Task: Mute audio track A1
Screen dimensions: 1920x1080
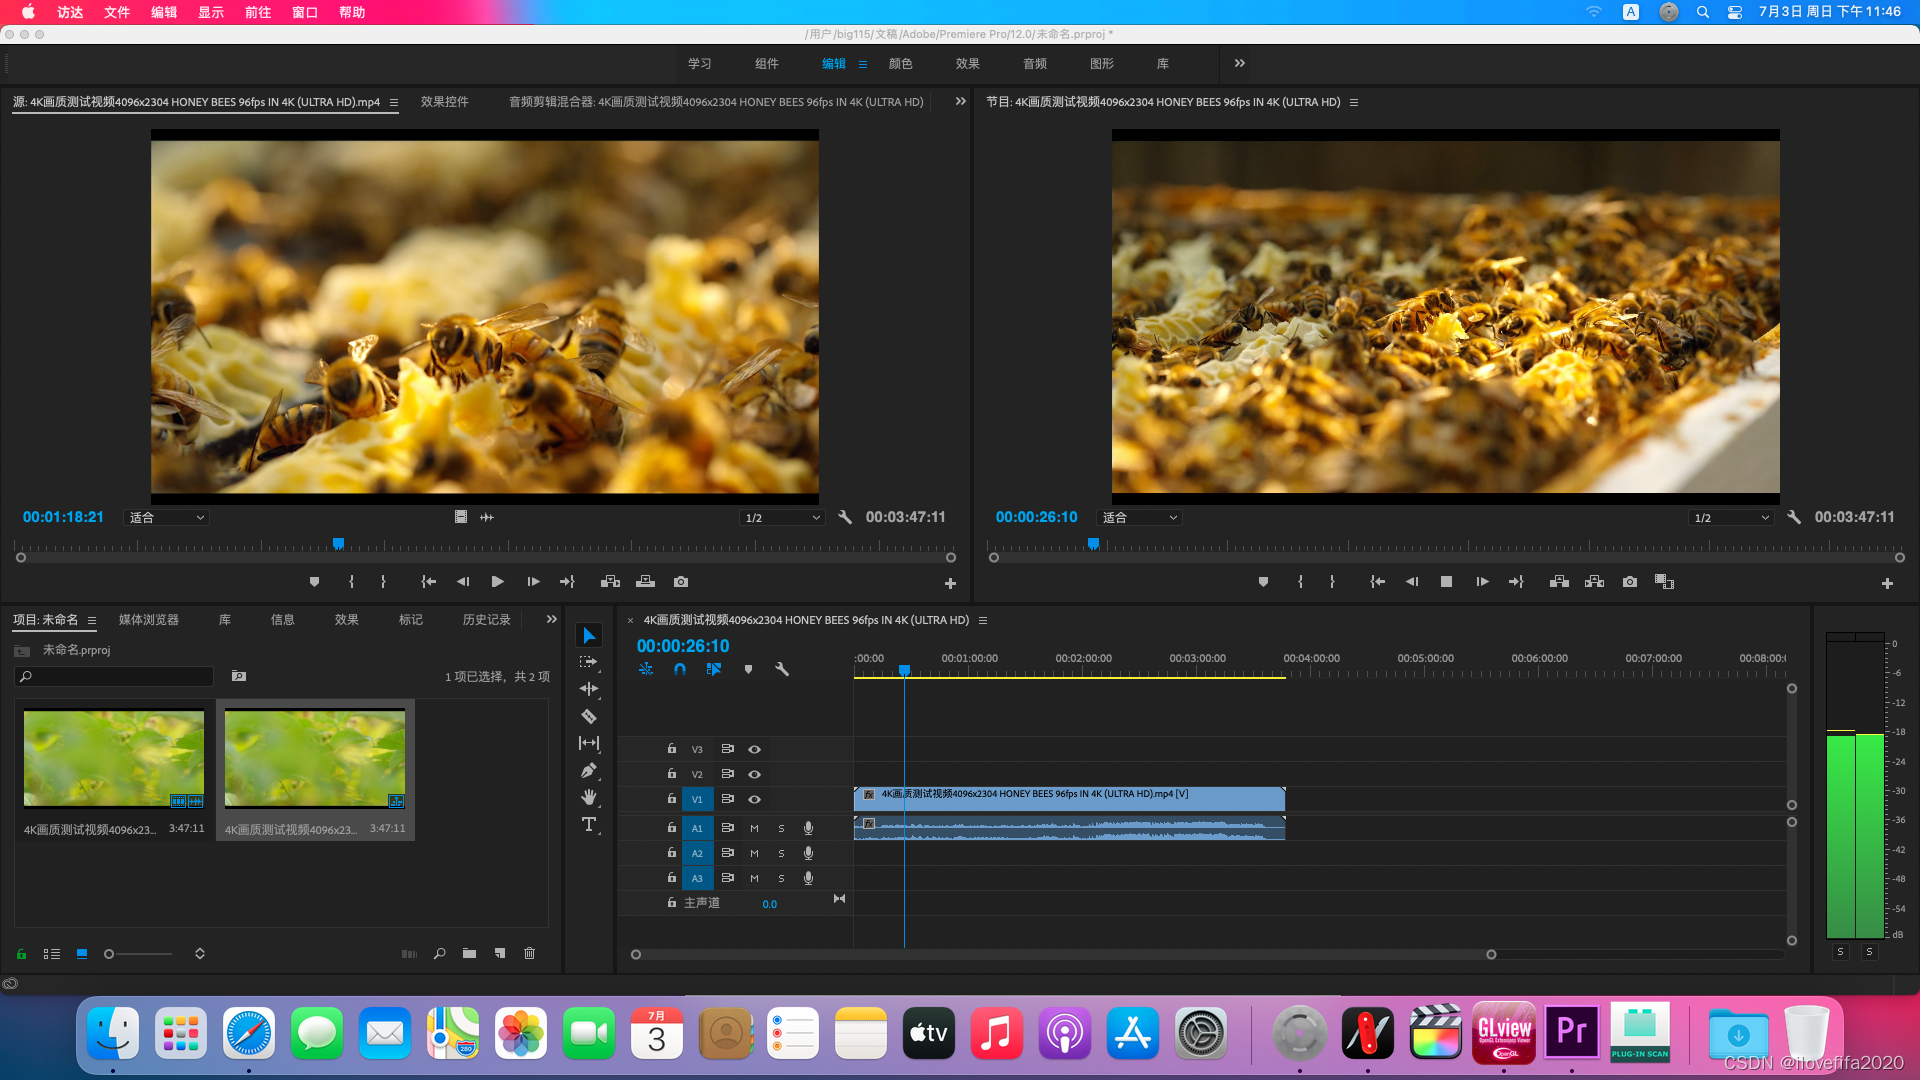Action: coord(754,828)
